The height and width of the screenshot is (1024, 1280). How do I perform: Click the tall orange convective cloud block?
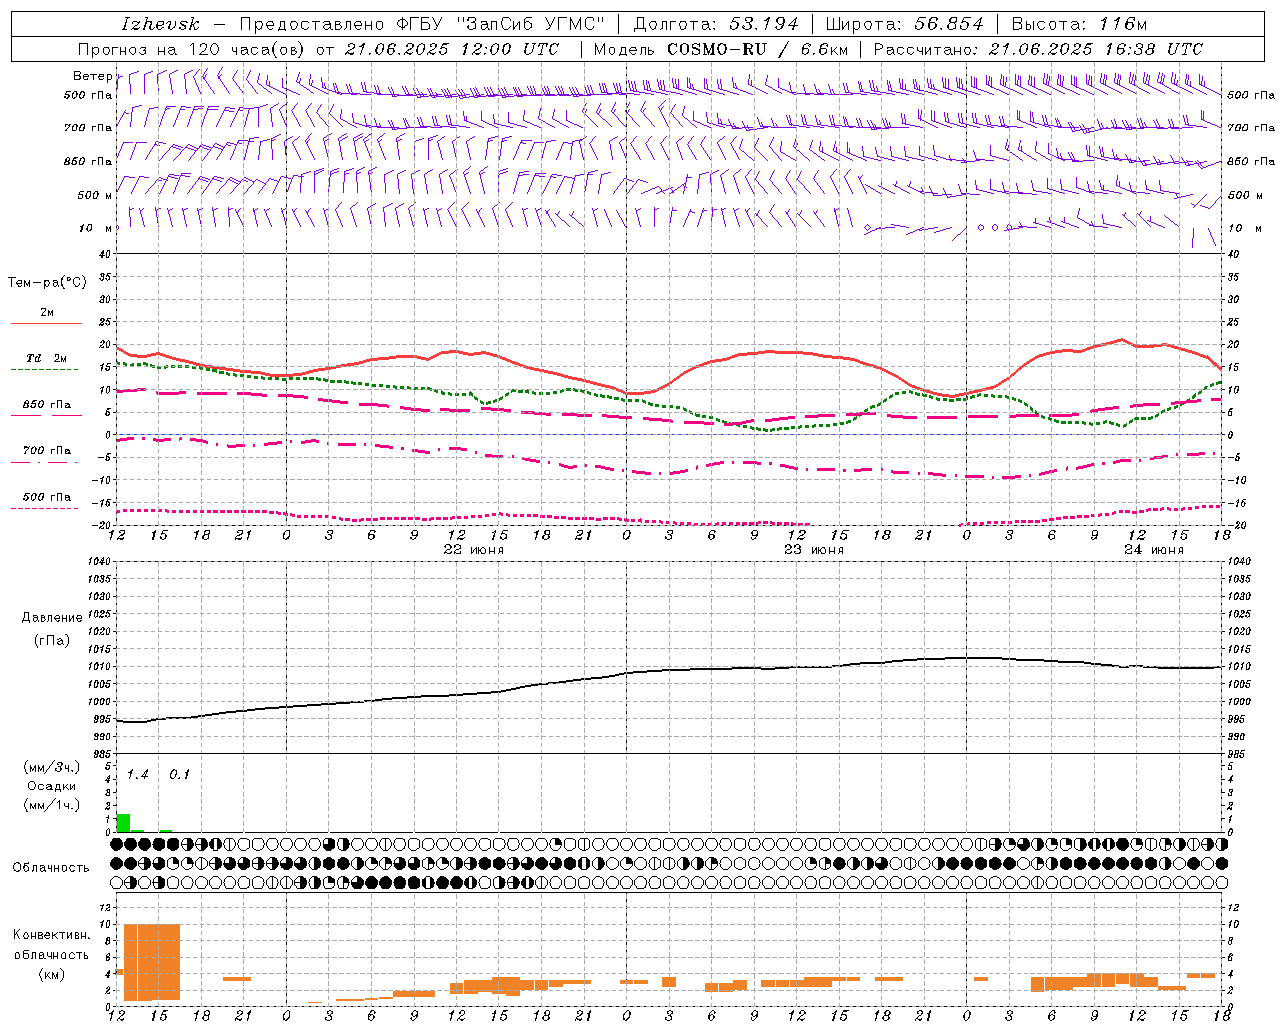tap(152, 962)
